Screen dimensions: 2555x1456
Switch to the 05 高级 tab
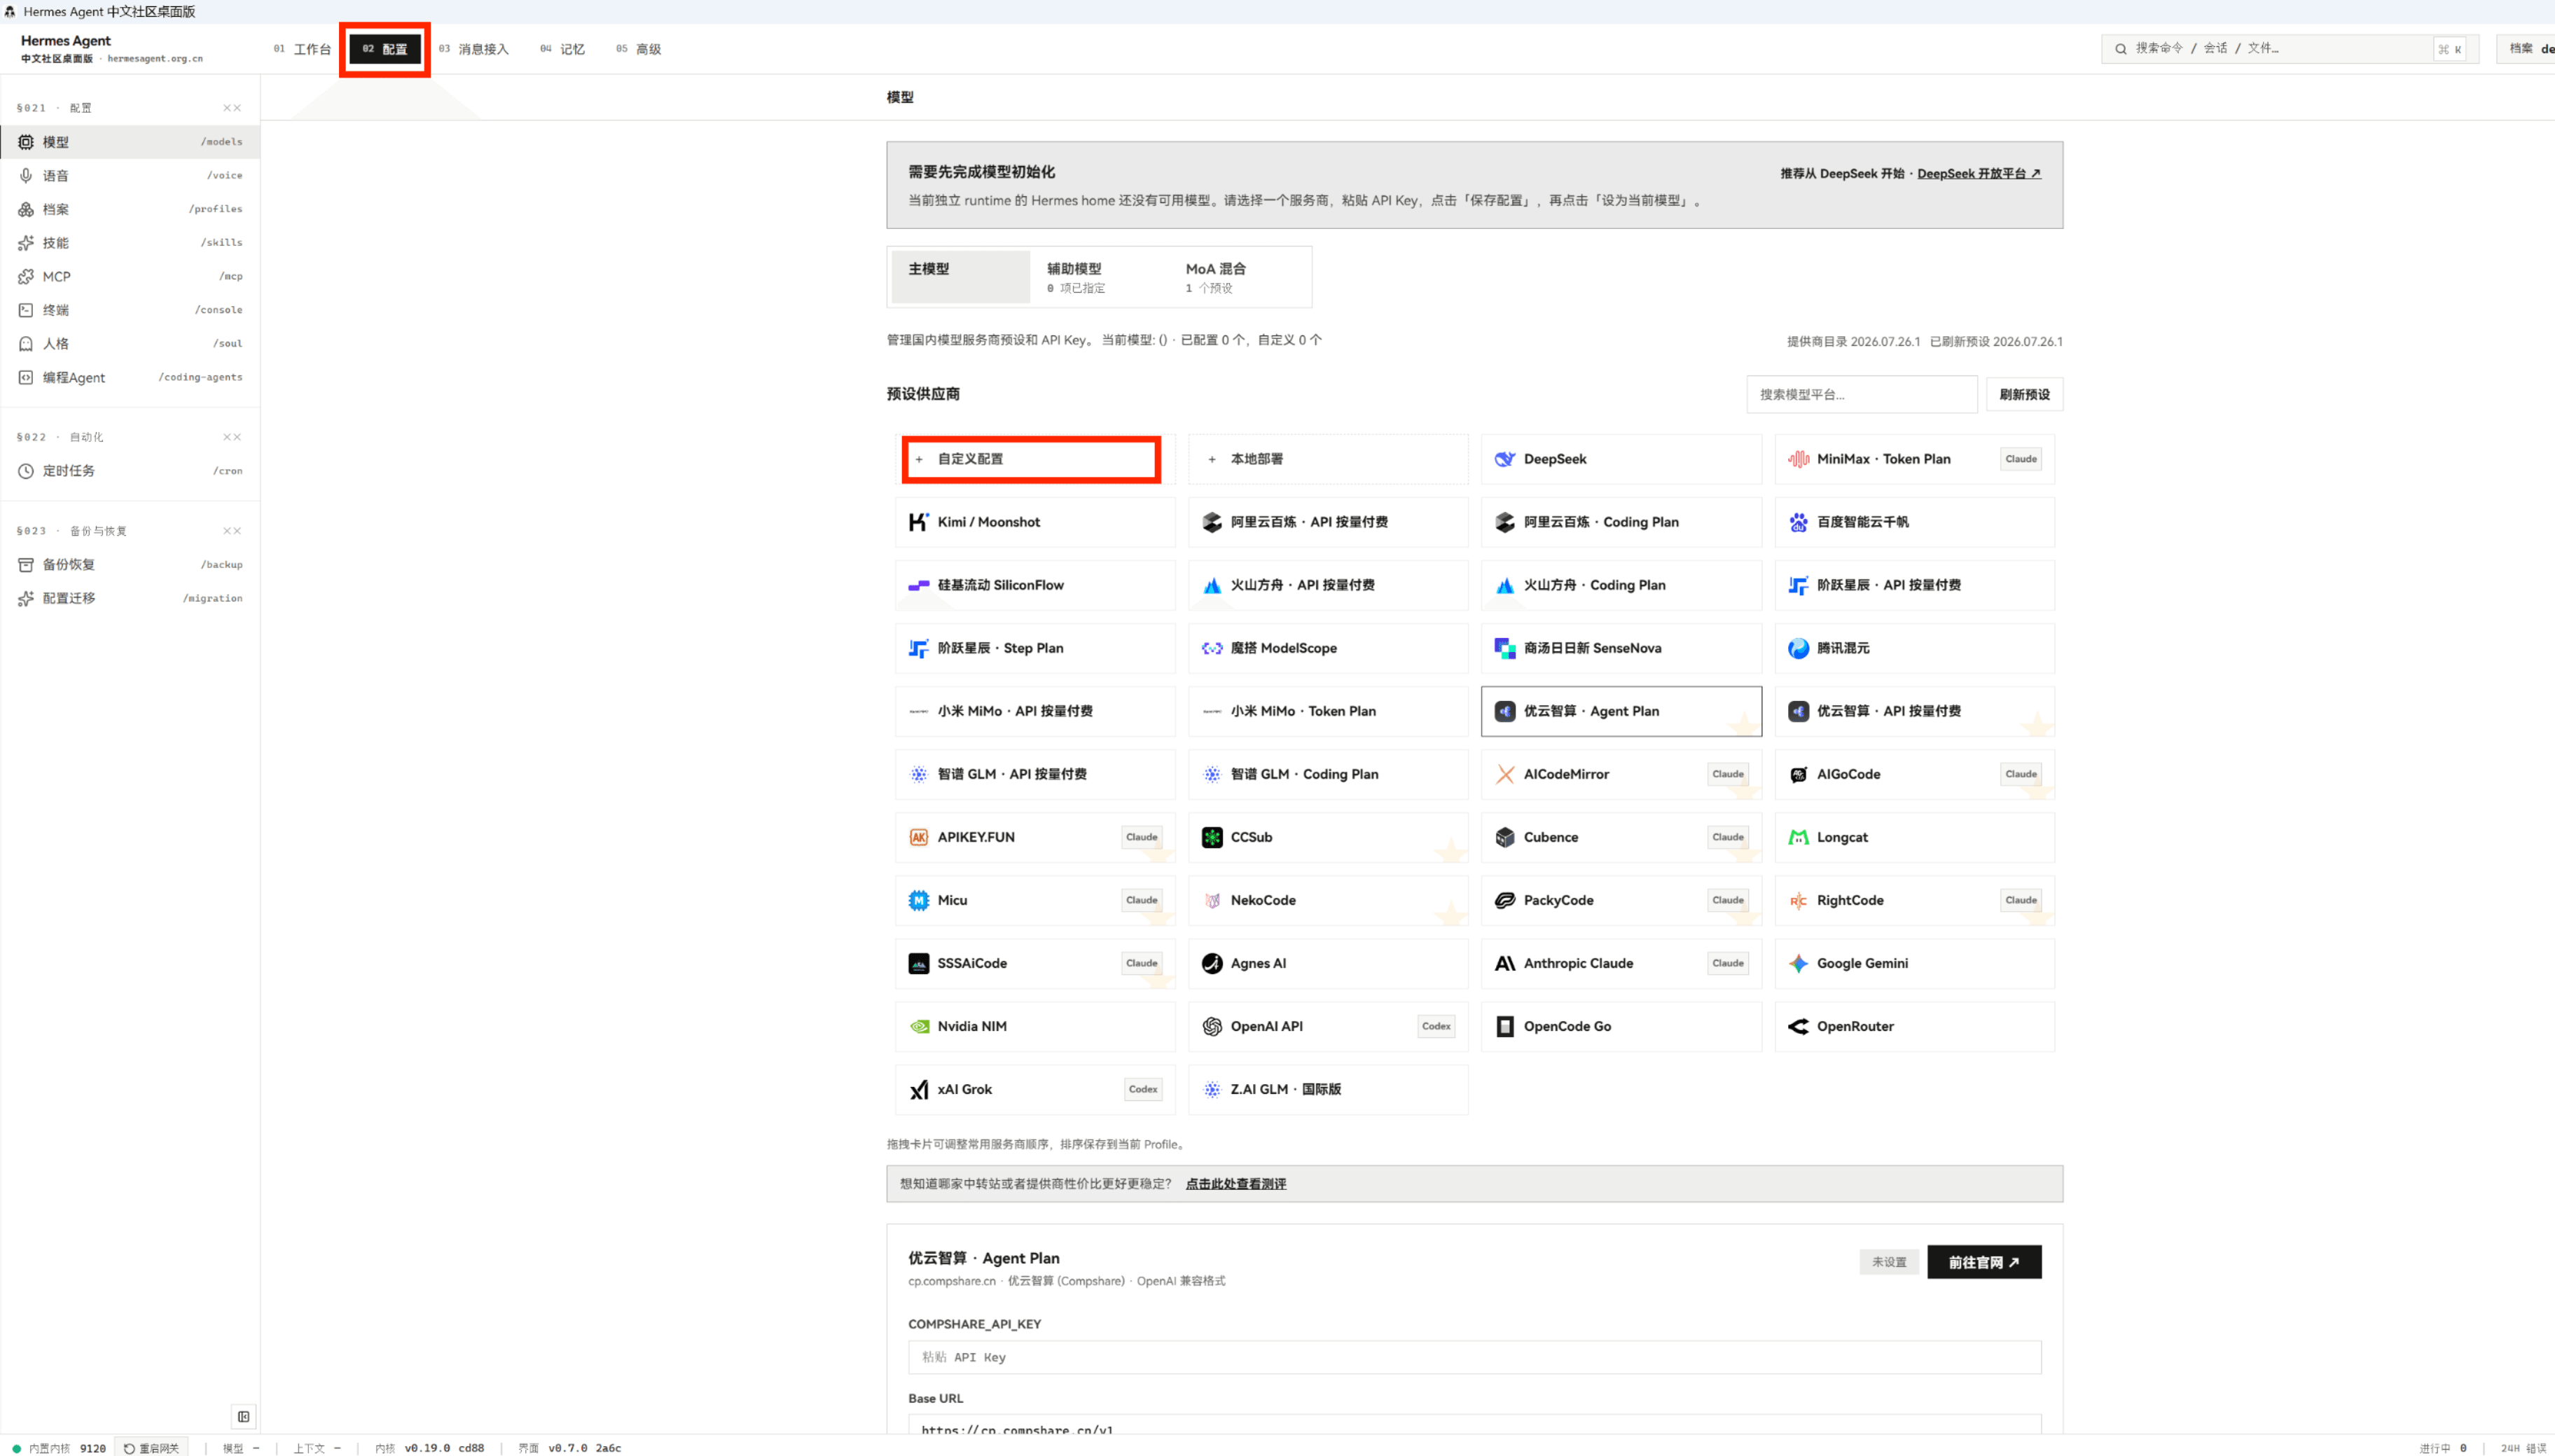(638, 49)
